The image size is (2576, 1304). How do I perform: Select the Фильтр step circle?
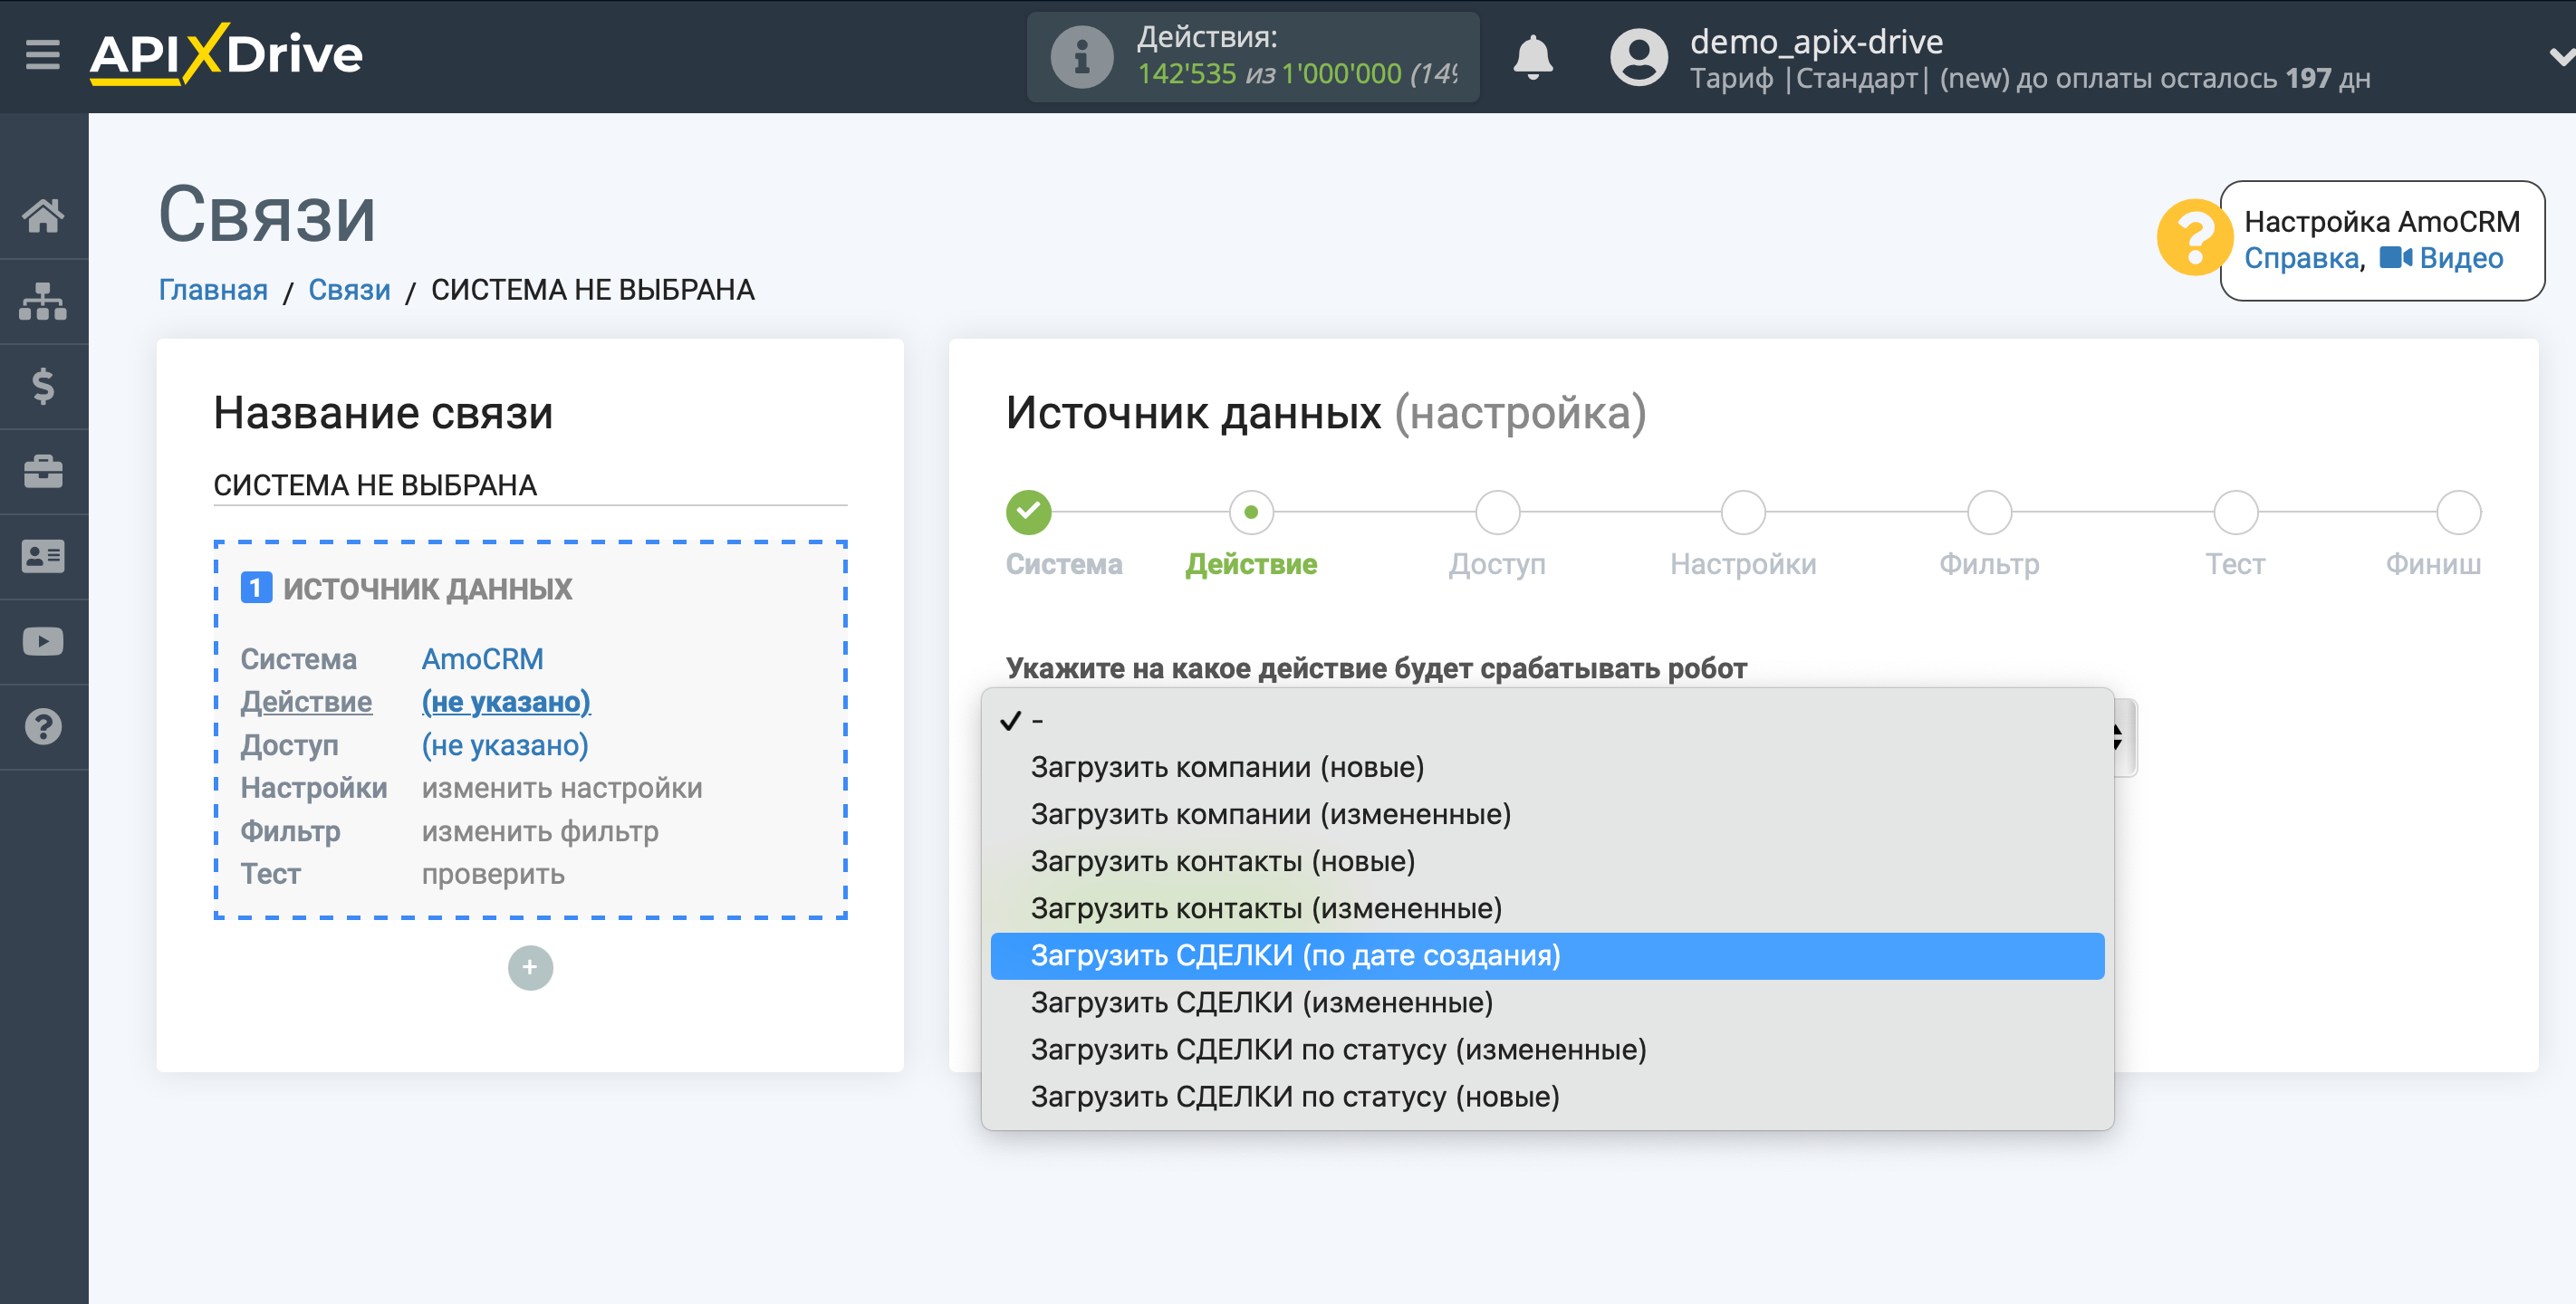[1989, 512]
